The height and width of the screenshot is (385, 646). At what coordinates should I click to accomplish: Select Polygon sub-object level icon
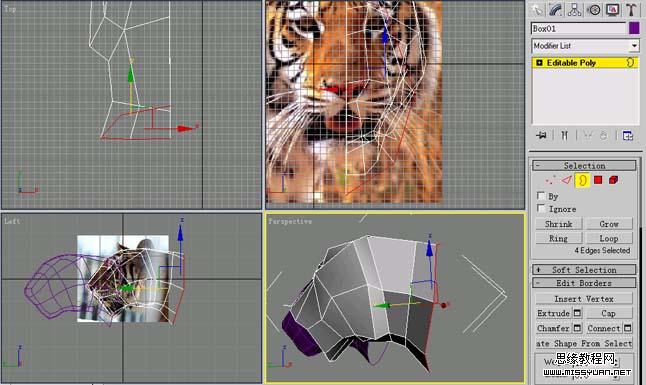tap(598, 180)
